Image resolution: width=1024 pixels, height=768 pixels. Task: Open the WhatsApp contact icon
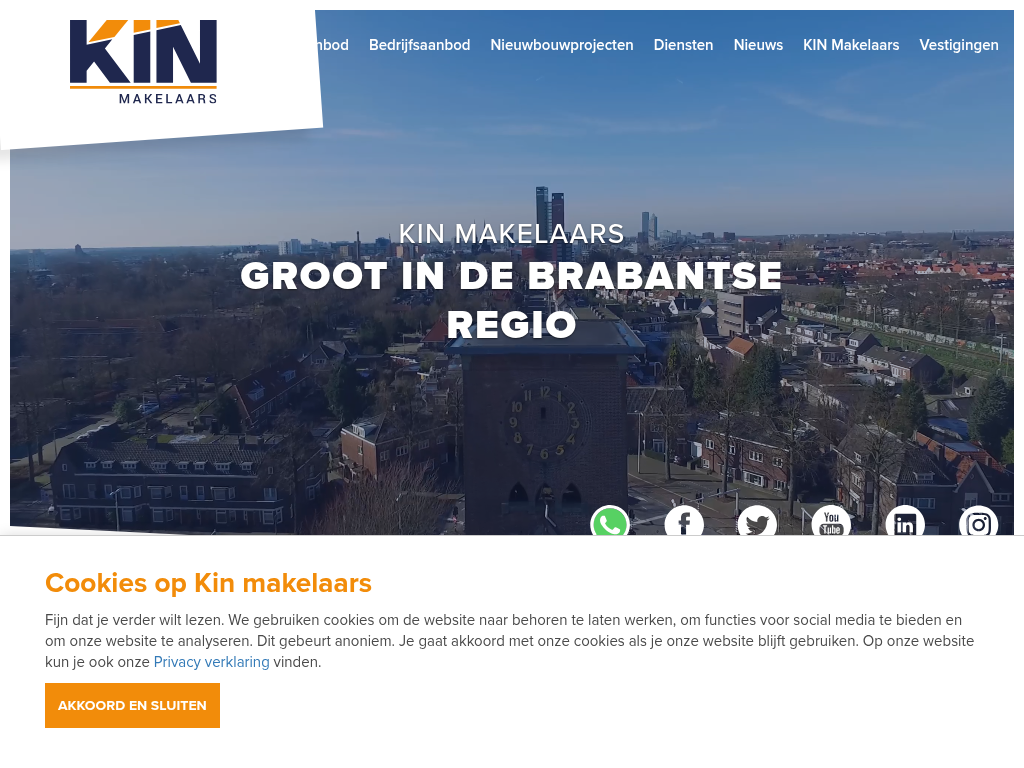(x=610, y=520)
